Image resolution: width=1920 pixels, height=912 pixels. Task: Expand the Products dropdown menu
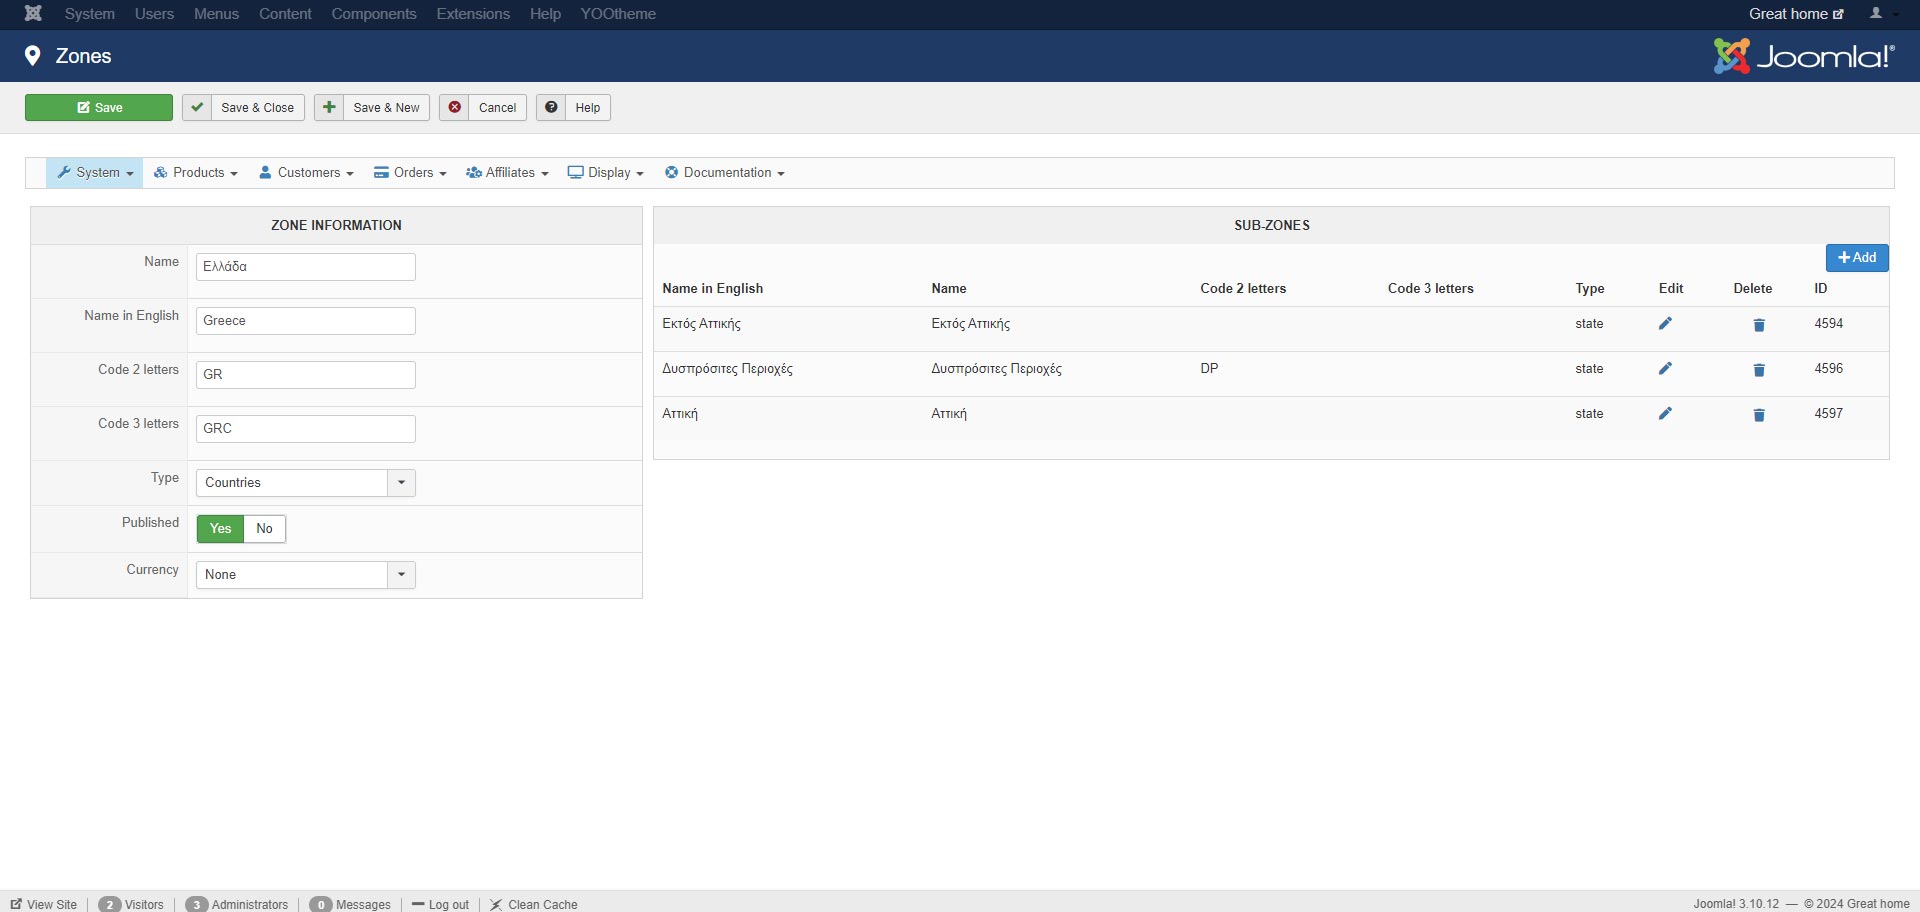point(196,173)
